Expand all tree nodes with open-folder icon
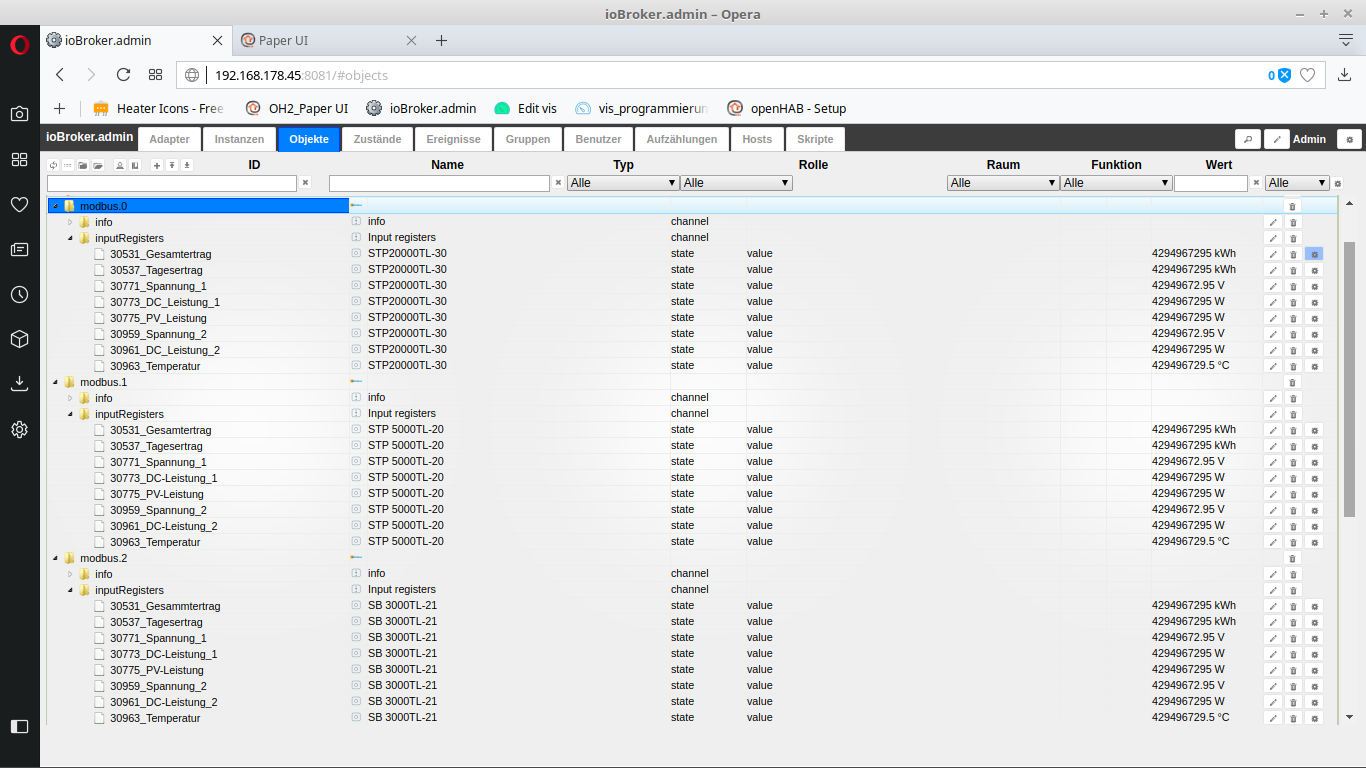This screenshot has width=1366, height=768. 98,165
